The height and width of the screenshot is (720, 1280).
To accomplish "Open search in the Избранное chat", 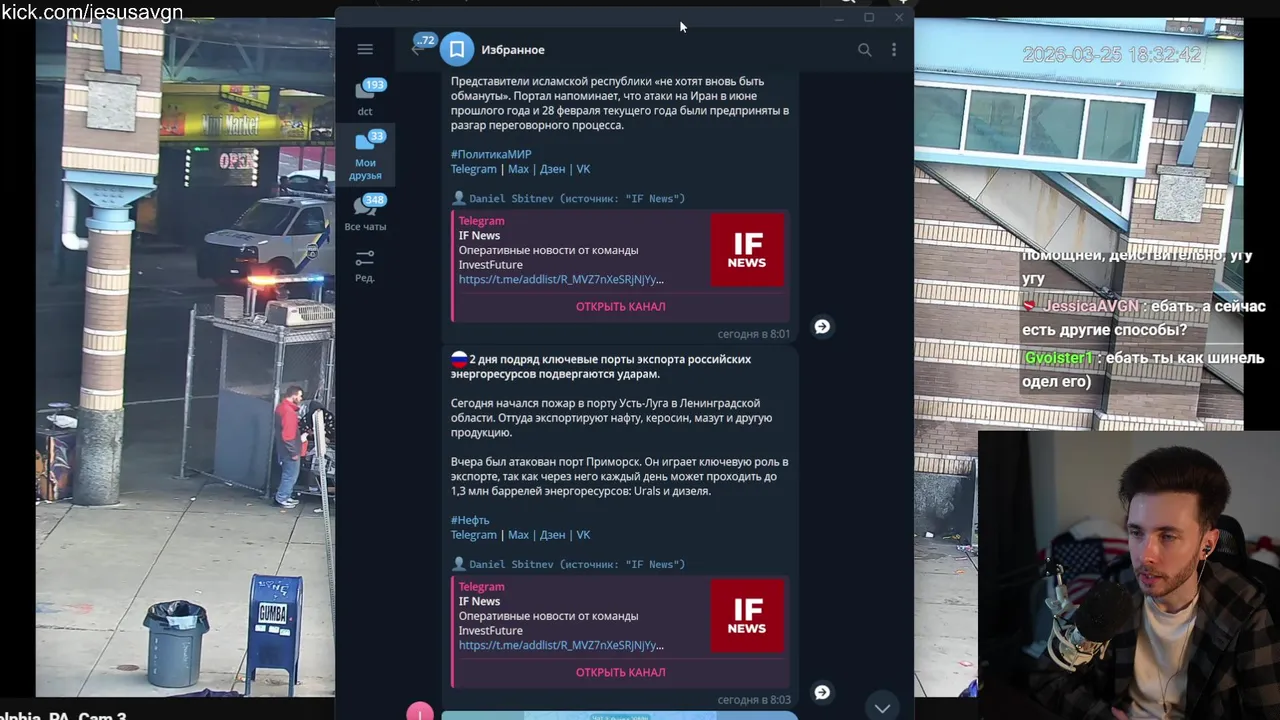I will pos(865,49).
